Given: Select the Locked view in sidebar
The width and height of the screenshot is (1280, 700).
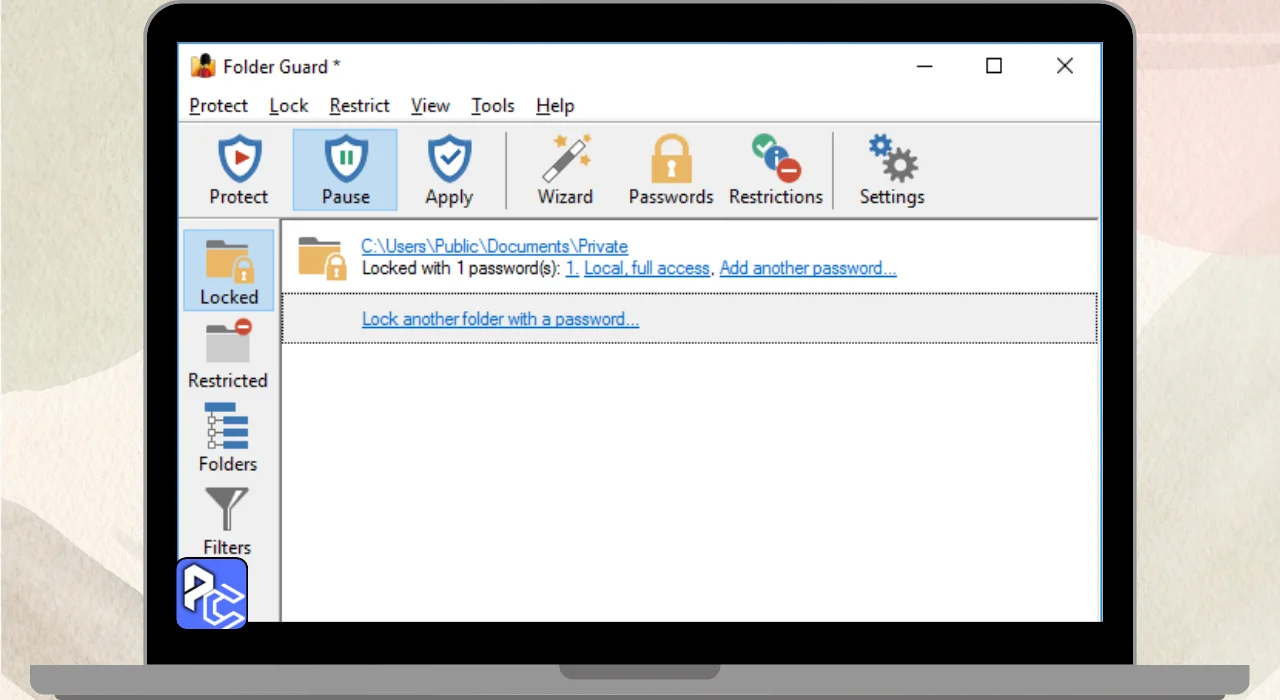Looking at the screenshot, I should pos(229,270).
